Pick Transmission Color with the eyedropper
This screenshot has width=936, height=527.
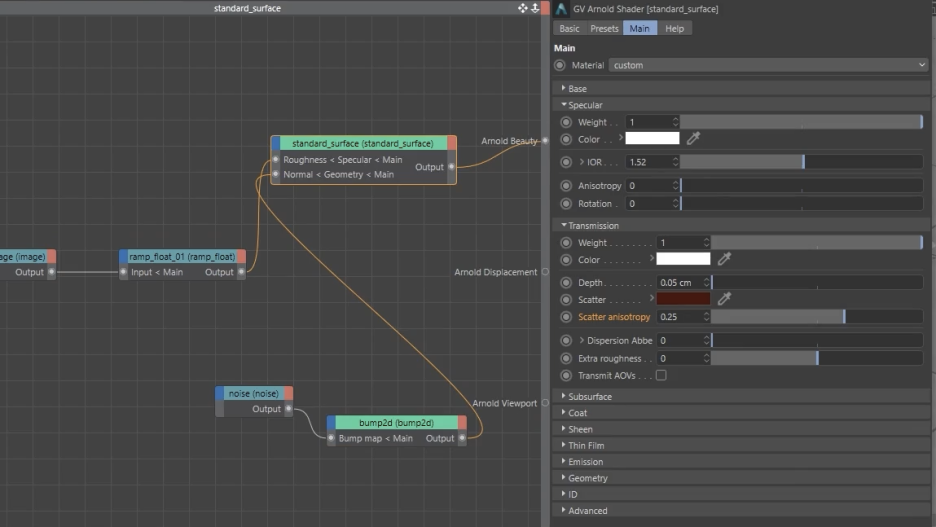point(724,259)
